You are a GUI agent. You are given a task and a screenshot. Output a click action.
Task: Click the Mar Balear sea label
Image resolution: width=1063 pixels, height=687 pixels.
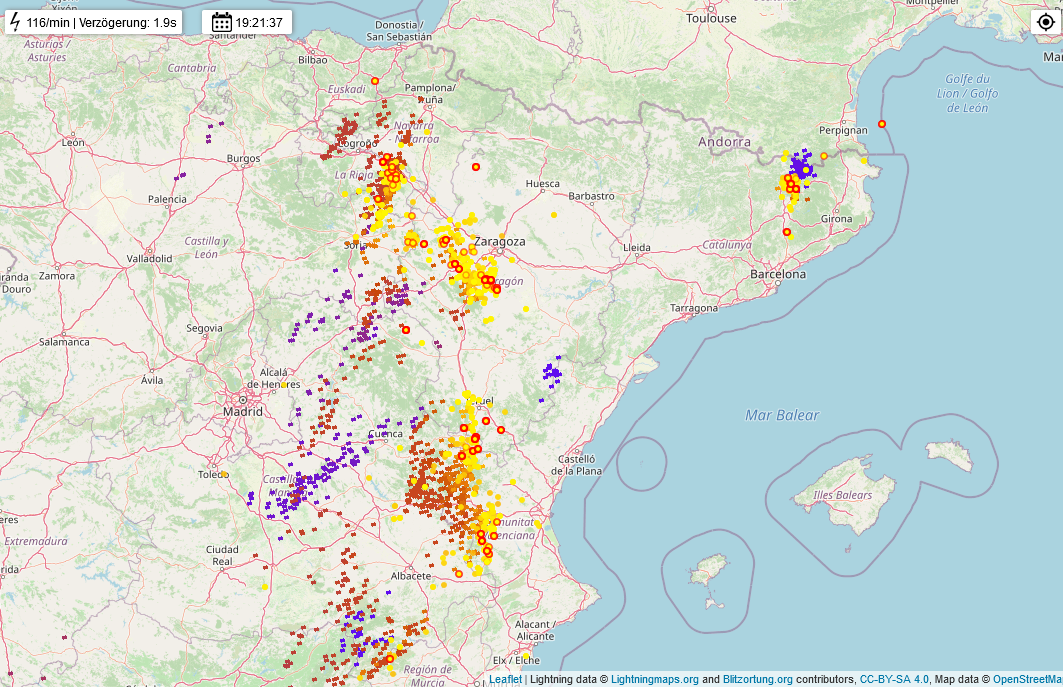(782, 415)
